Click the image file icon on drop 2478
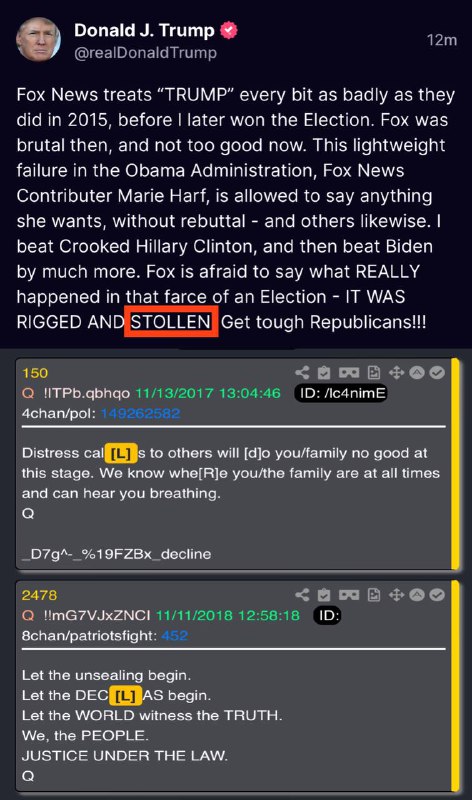472x800 pixels. [374, 595]
